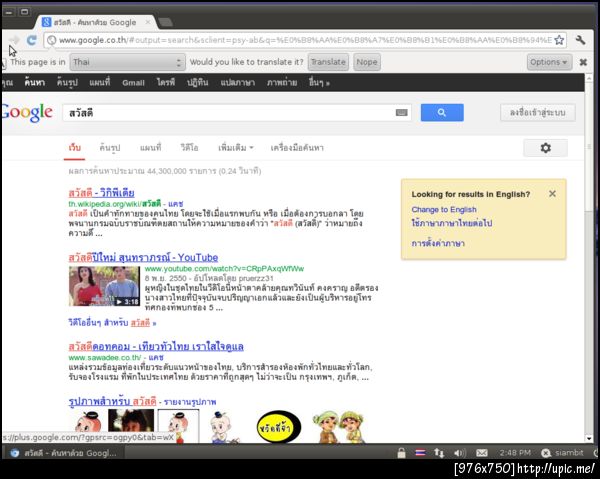Click the ใช้ภาษาภาษาไทยต่อไป link
The height and width of the screenshot is (479, 600).
(452, 223)
